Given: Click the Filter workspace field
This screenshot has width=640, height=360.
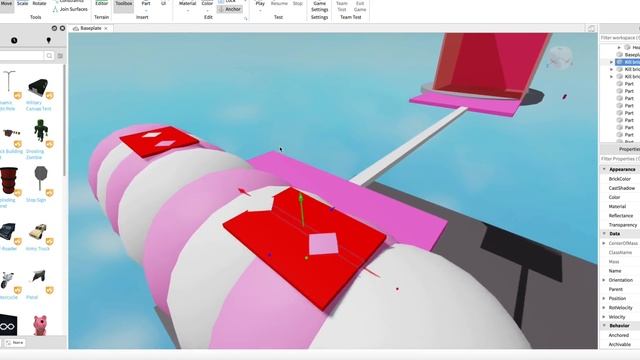Looking at the screenshot, I should [620, 38].
